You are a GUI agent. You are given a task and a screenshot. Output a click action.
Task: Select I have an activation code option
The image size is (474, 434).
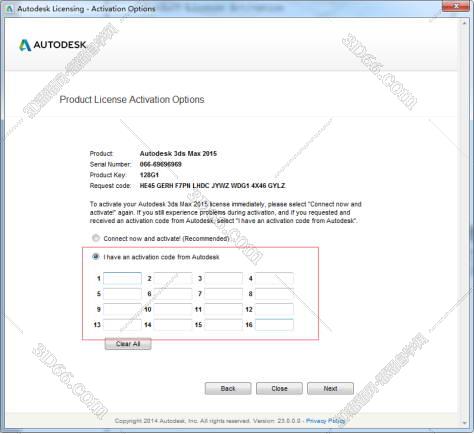pos(96,257)
